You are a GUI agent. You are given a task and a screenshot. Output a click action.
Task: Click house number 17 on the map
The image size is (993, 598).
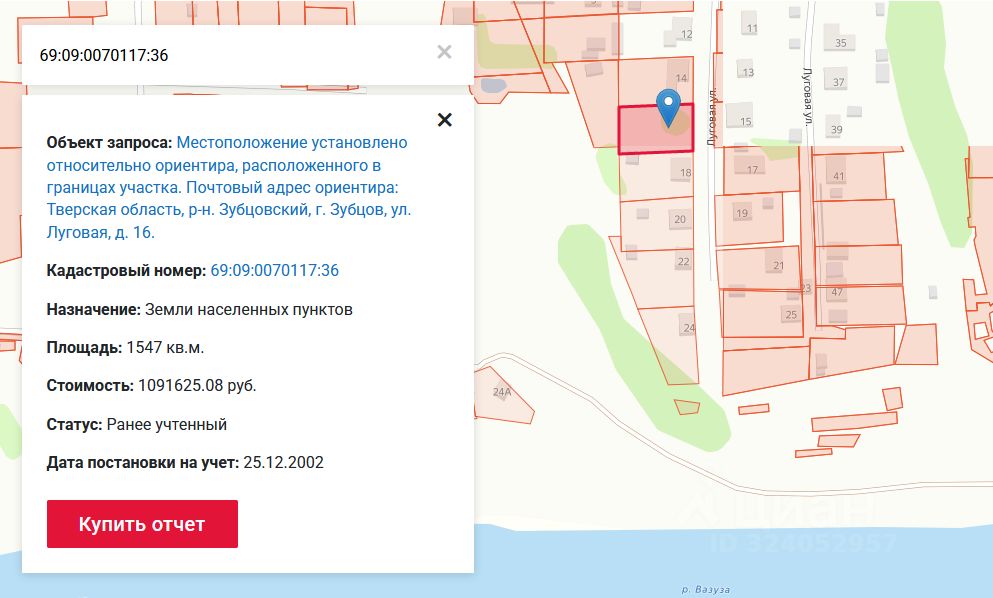click(x=752, y=170)
